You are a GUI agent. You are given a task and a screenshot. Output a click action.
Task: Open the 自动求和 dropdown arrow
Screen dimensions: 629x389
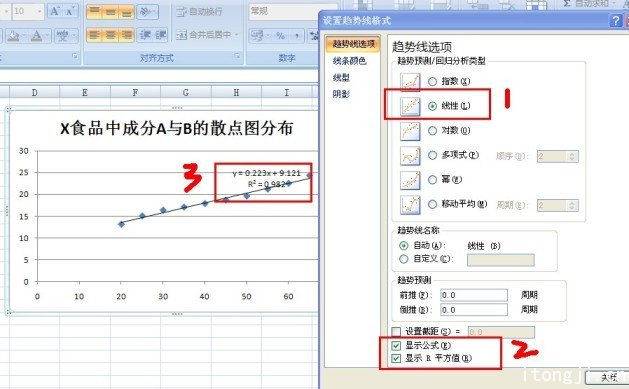coord(615,3)
